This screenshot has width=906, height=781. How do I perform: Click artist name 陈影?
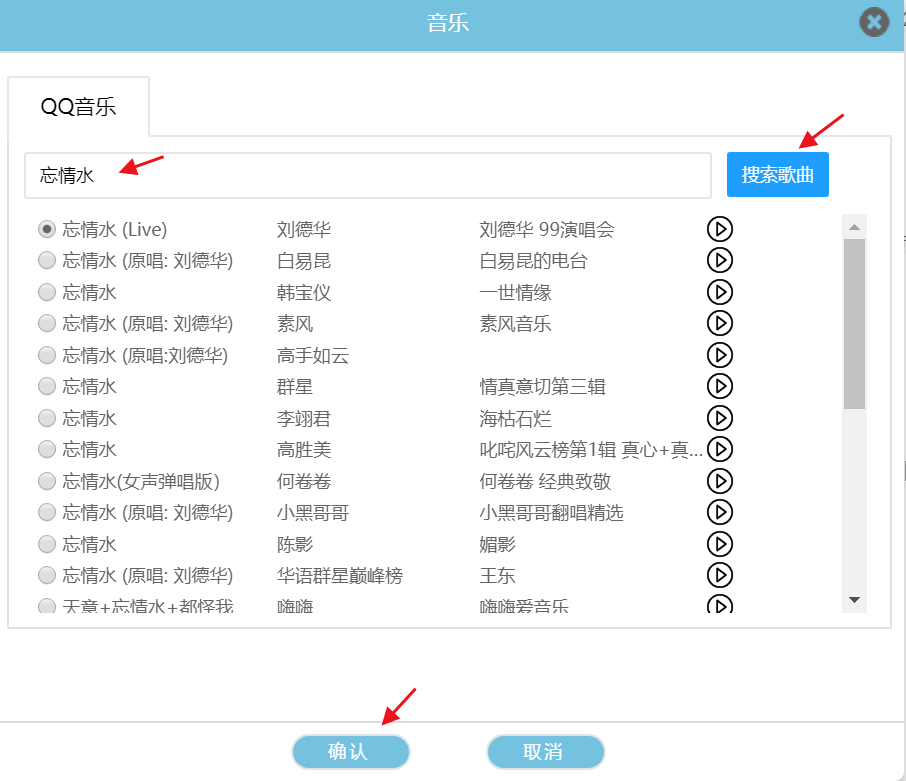click(295, 544)
